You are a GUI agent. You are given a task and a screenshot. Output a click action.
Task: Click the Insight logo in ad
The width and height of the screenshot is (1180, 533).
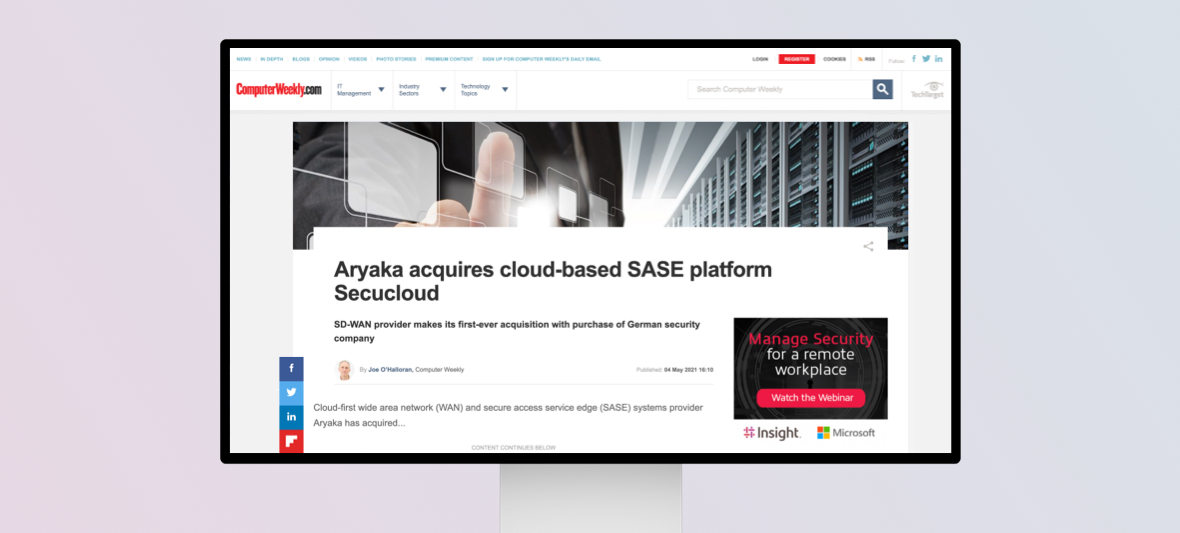tap(771, 433)
